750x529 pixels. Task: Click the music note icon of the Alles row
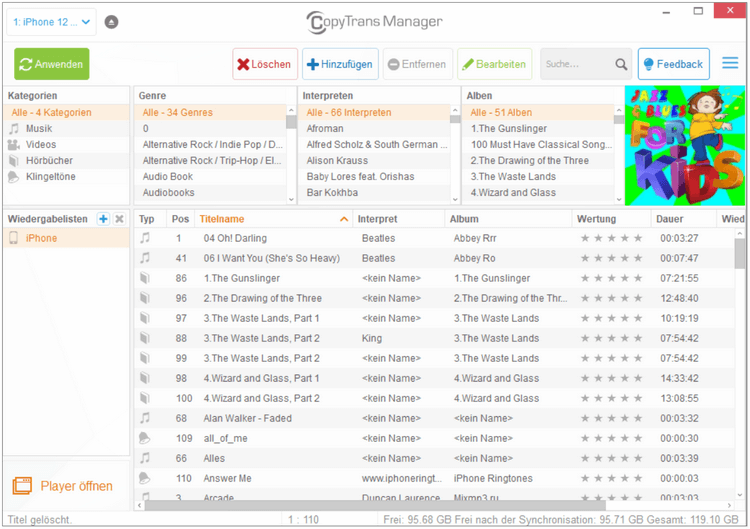(145, 458)
